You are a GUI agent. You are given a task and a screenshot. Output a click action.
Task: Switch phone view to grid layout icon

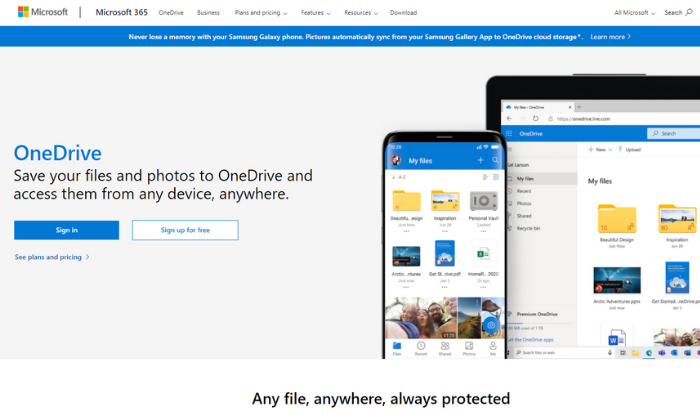pos(496,177)
